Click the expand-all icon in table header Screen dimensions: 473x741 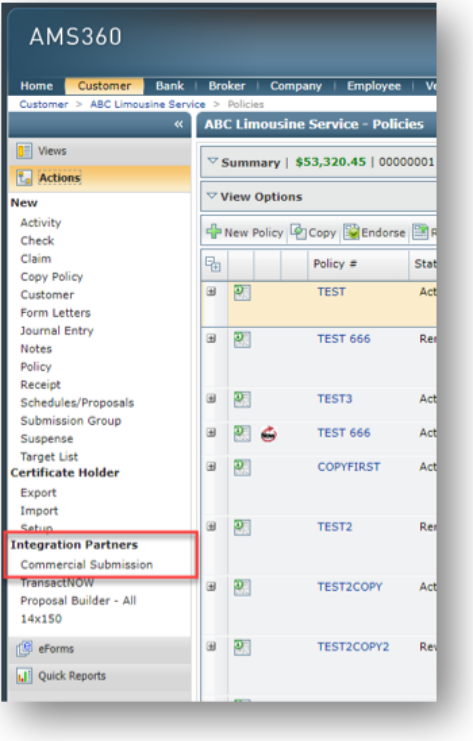coord(213,264)
